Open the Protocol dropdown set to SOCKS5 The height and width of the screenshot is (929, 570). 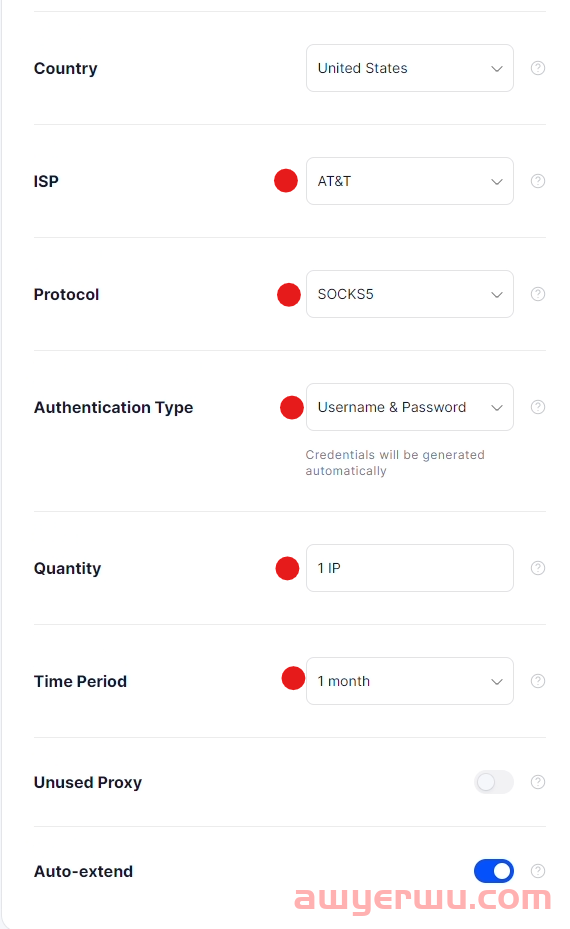[409, 294]
